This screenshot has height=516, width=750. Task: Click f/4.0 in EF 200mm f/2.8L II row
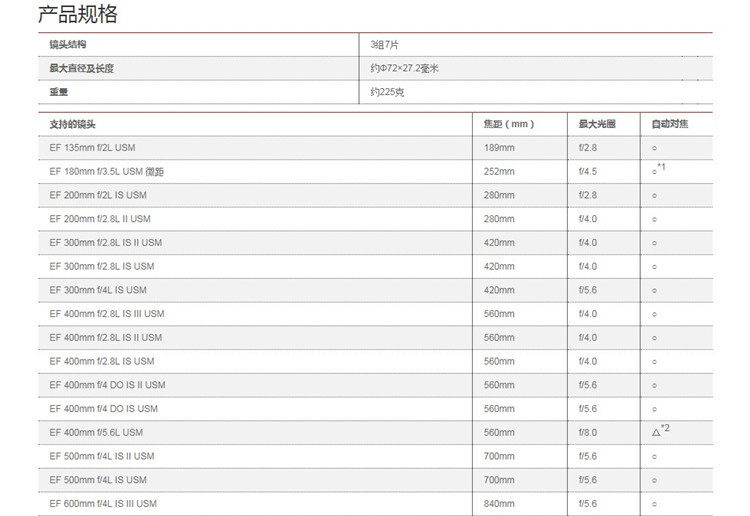coord(587,219)
